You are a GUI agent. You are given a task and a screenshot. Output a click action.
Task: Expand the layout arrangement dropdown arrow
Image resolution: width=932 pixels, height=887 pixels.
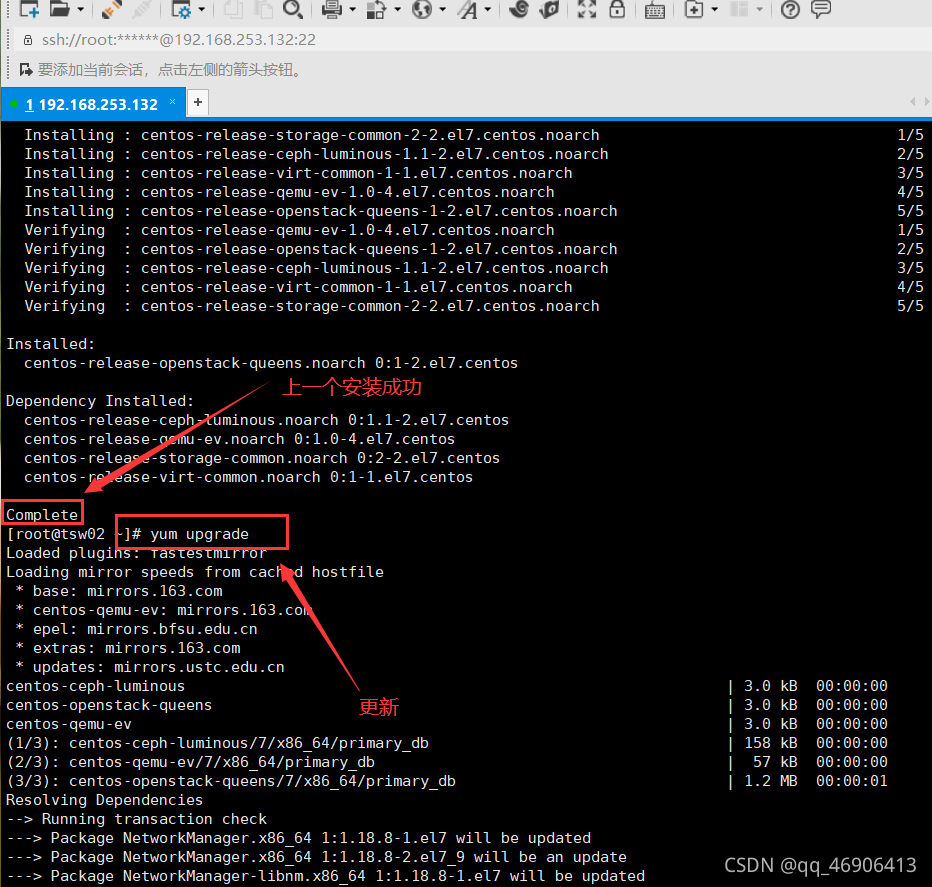[760, 10]
